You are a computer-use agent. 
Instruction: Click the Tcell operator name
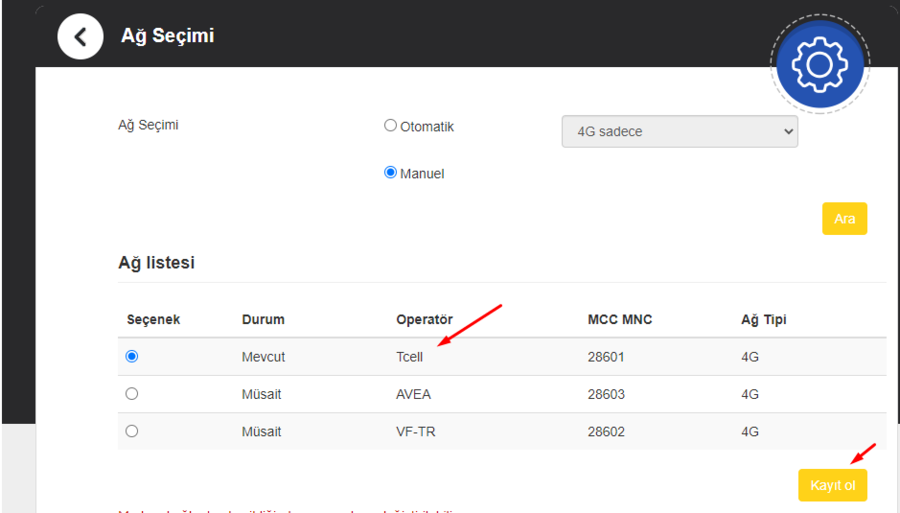point(411,356)
